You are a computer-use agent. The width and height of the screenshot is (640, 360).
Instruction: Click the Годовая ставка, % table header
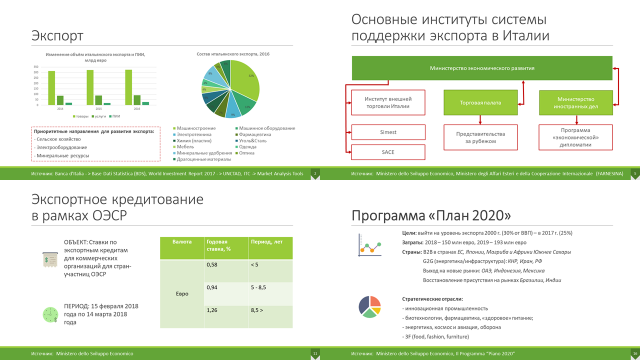226,248
